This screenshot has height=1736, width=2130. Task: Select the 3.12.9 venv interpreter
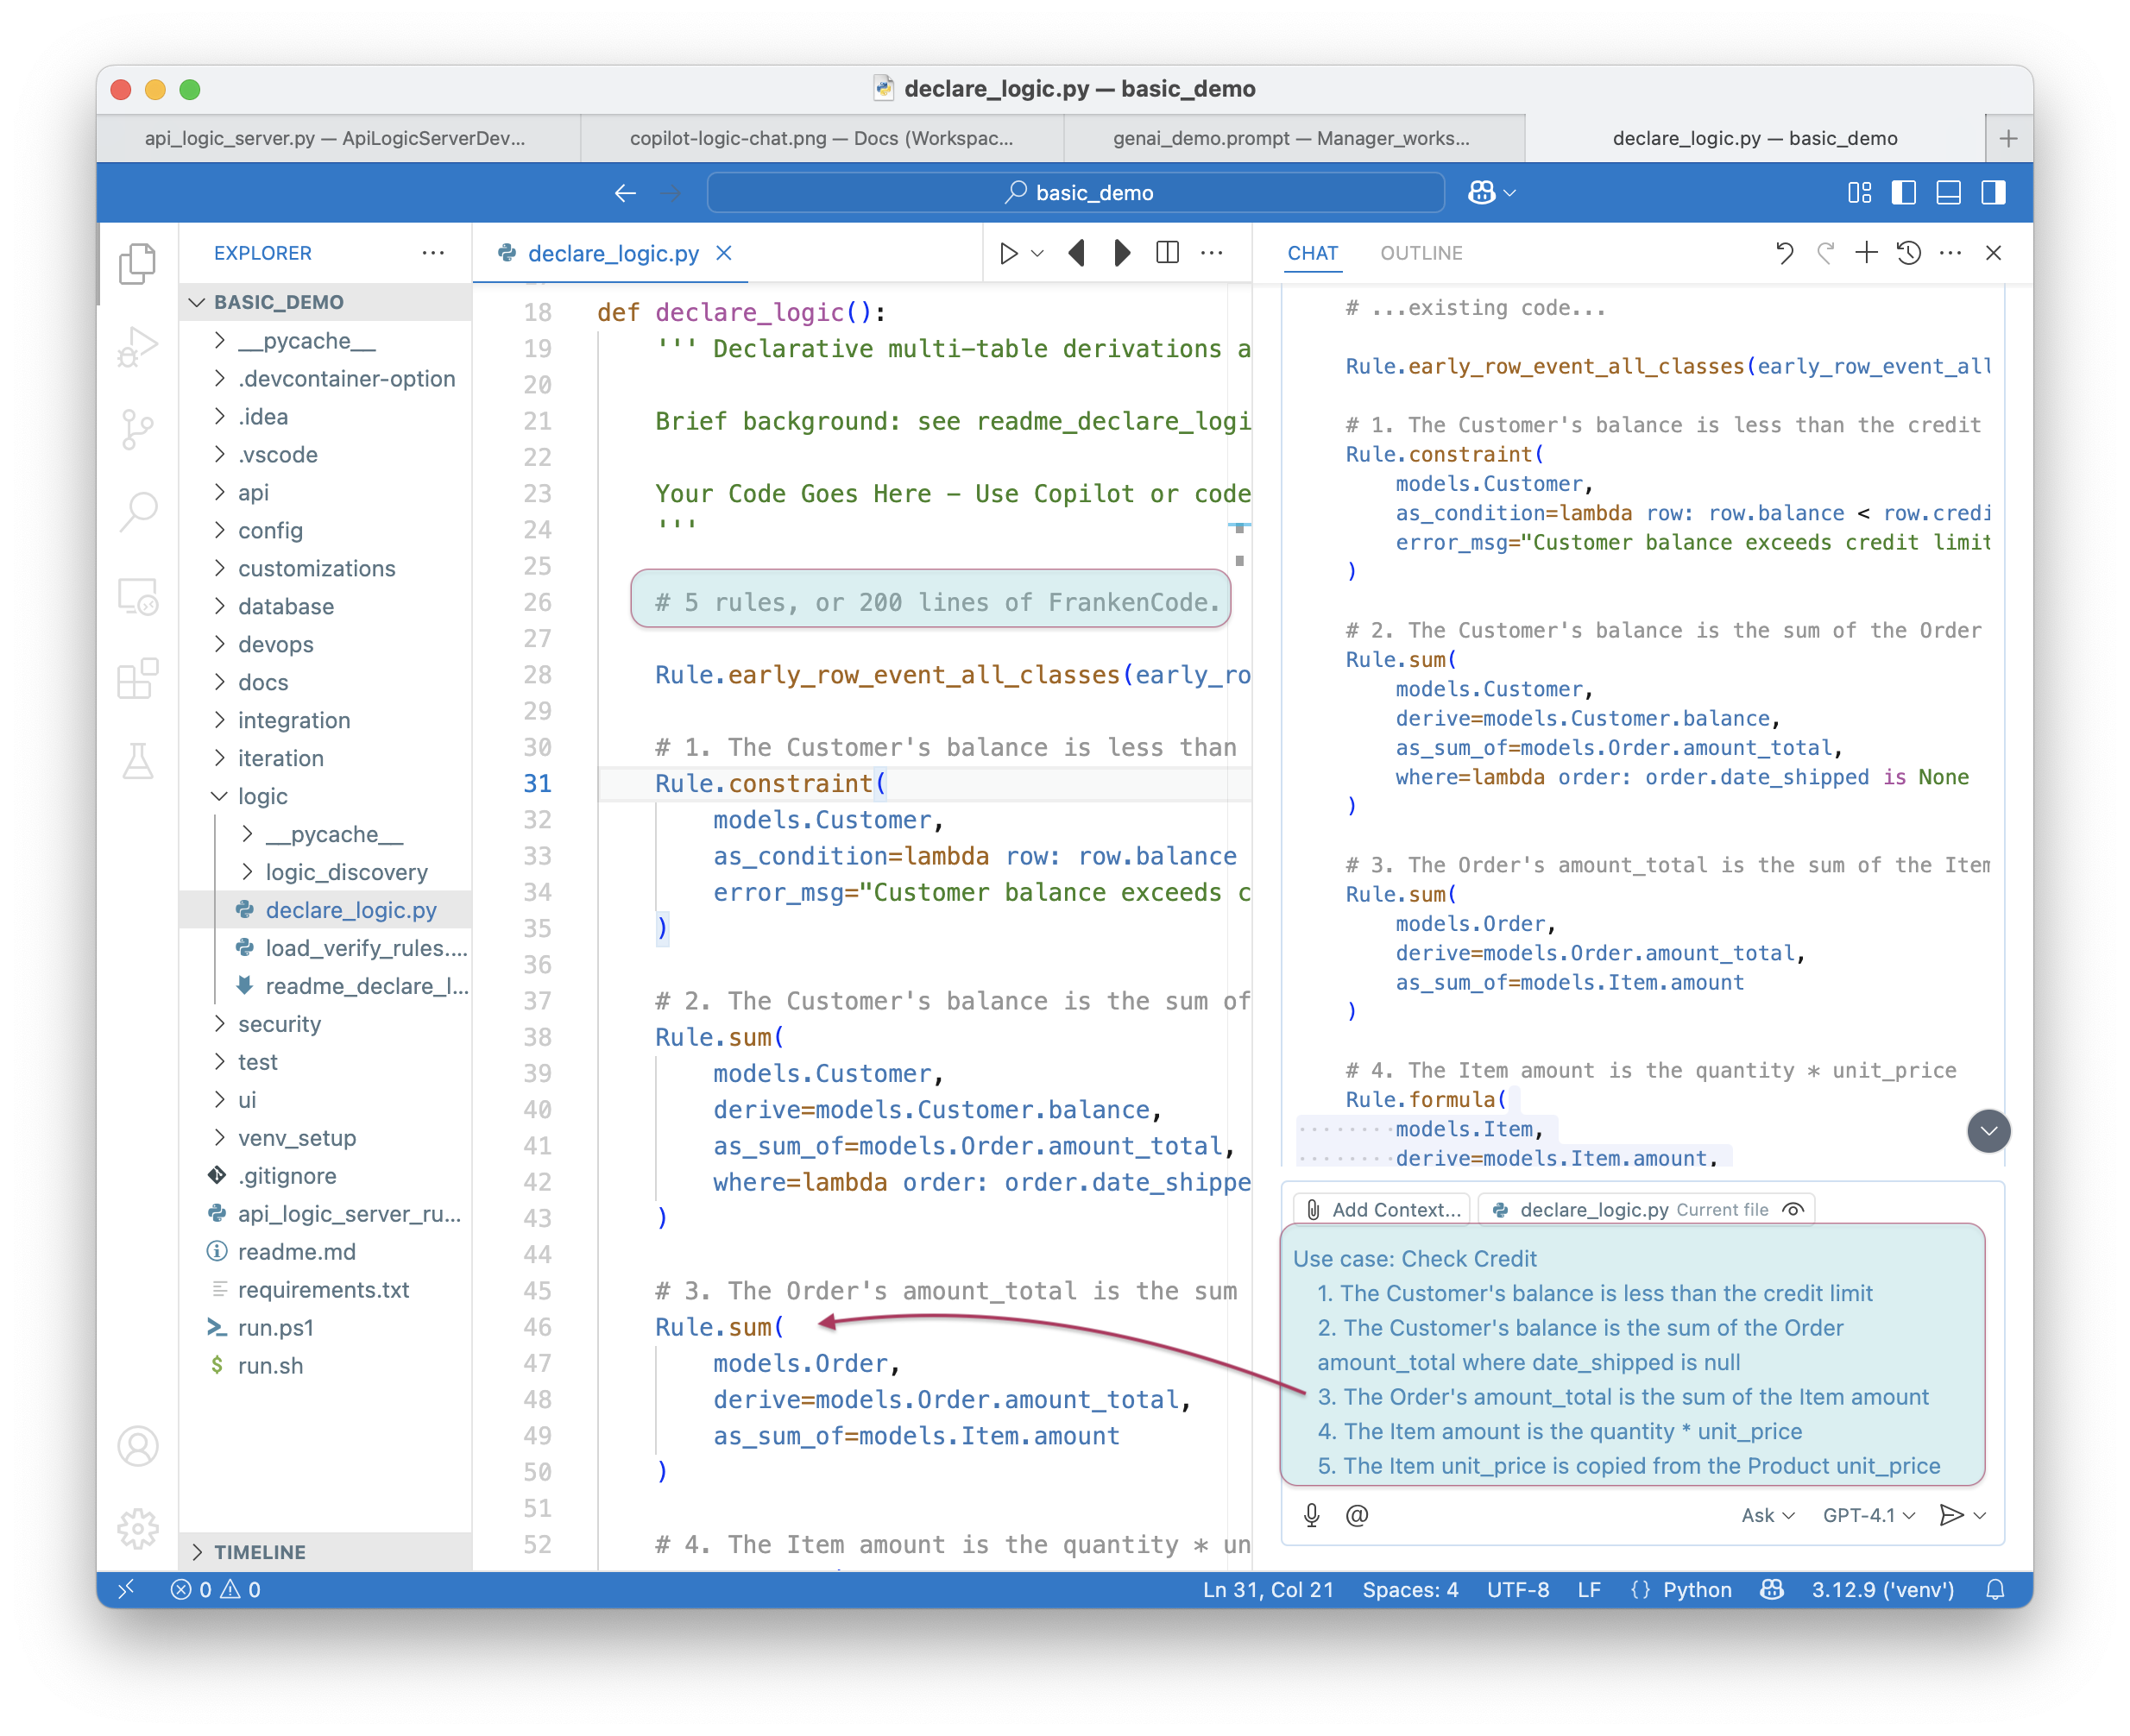(1882, 1589)
